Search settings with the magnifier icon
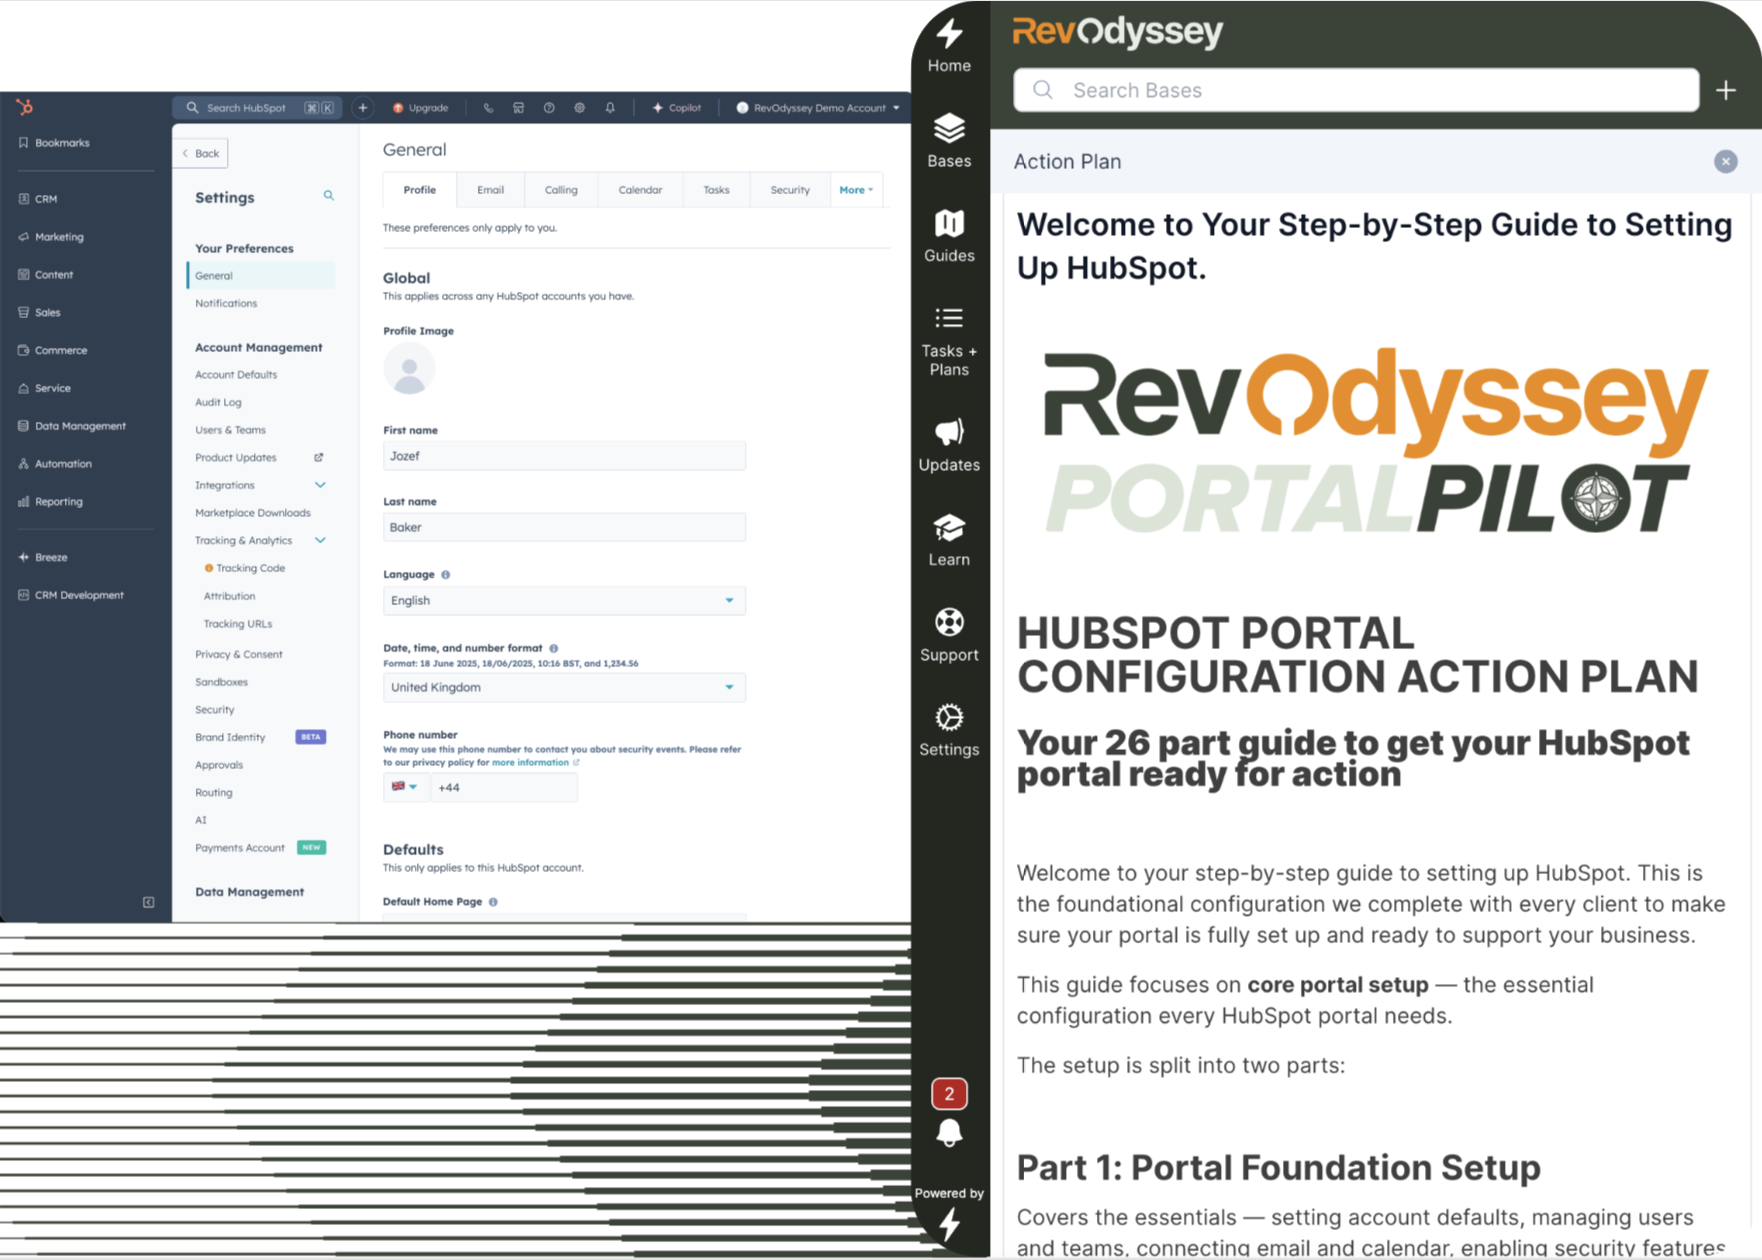Viewport: 1762px width, 1260px height. tap(329, 196)
